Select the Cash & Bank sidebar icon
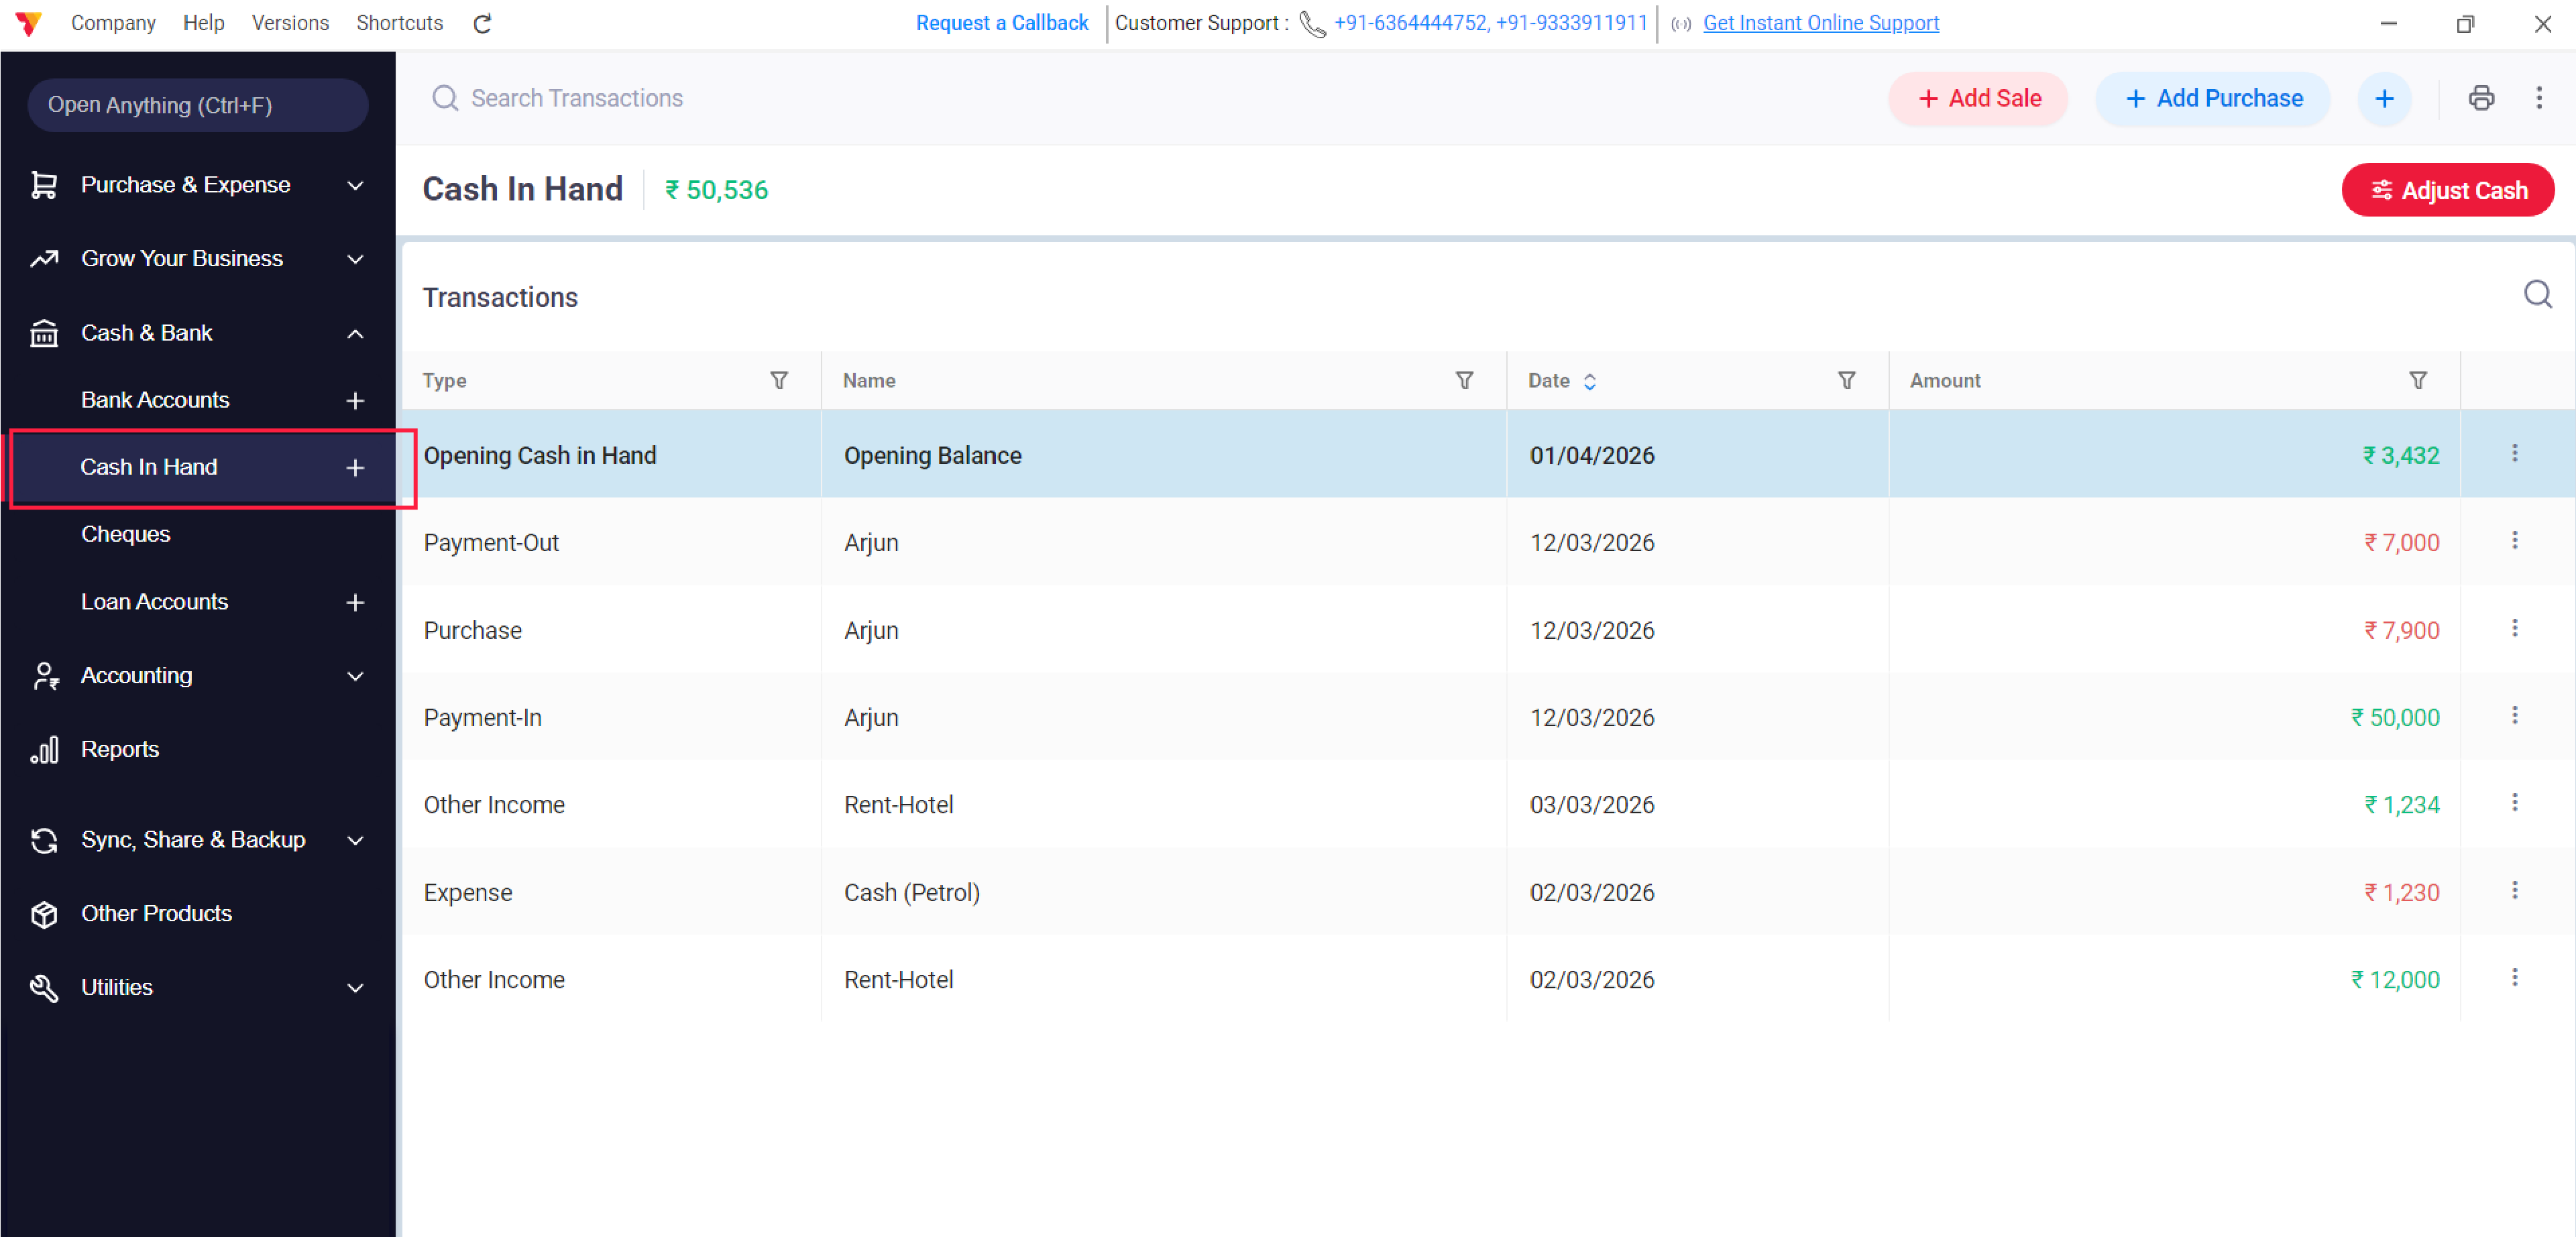The height and width of the screenshot is (1237, 2576). 44,333
